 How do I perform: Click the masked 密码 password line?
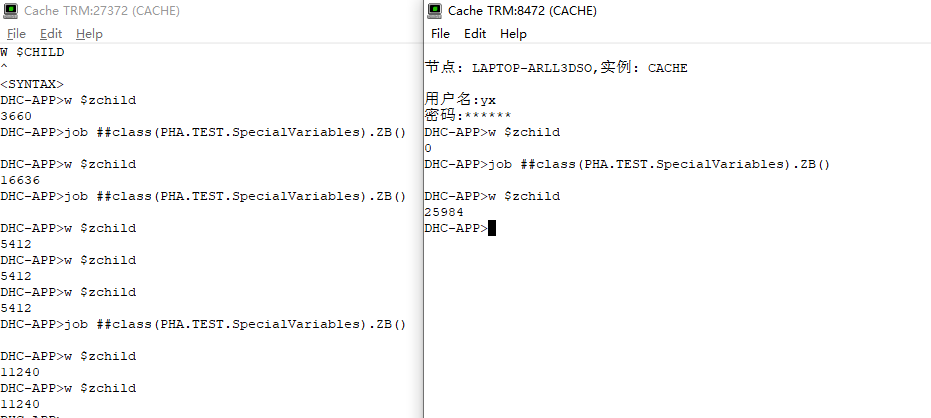coord(468,116)
